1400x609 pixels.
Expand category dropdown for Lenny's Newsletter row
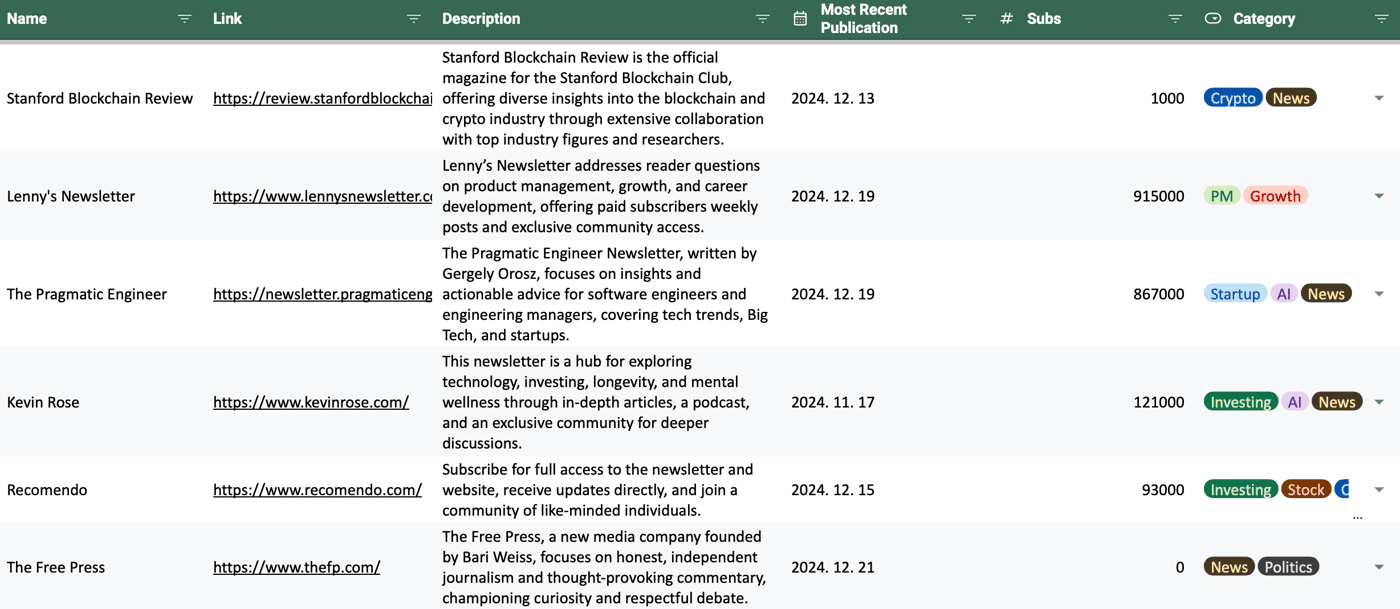coord(1379,196)
